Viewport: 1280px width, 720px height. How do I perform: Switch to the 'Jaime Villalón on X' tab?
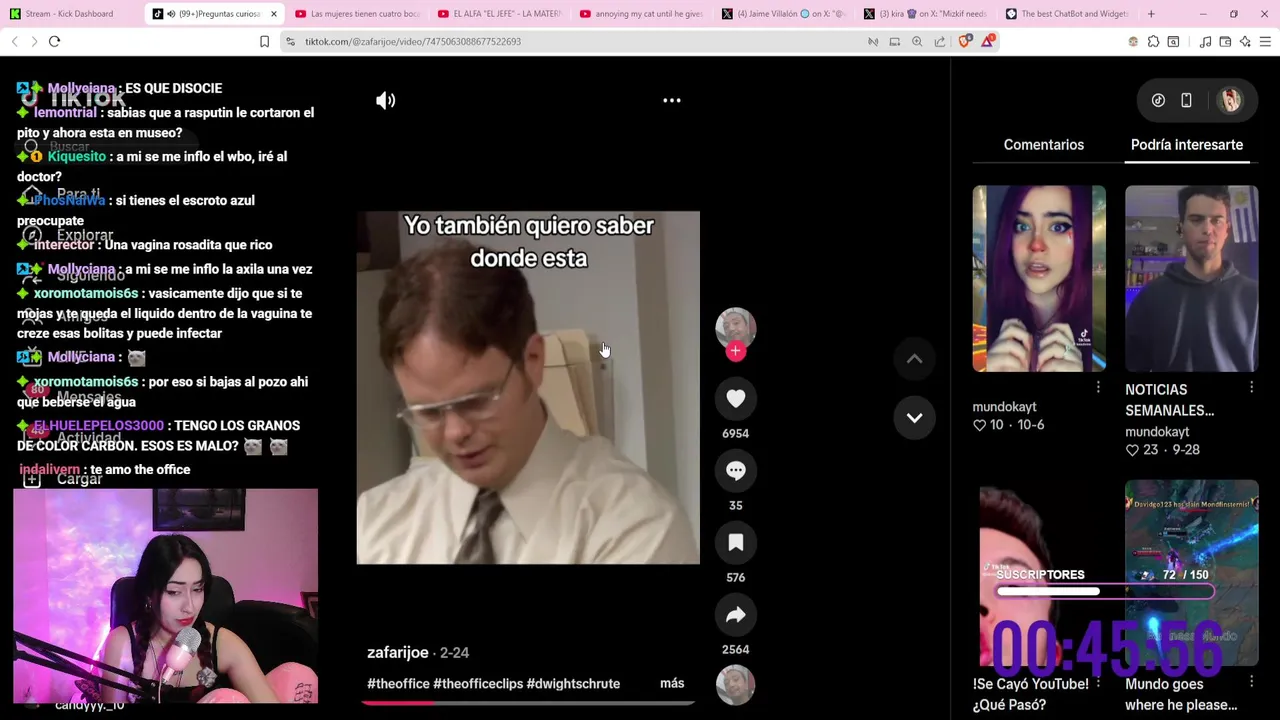785,14
